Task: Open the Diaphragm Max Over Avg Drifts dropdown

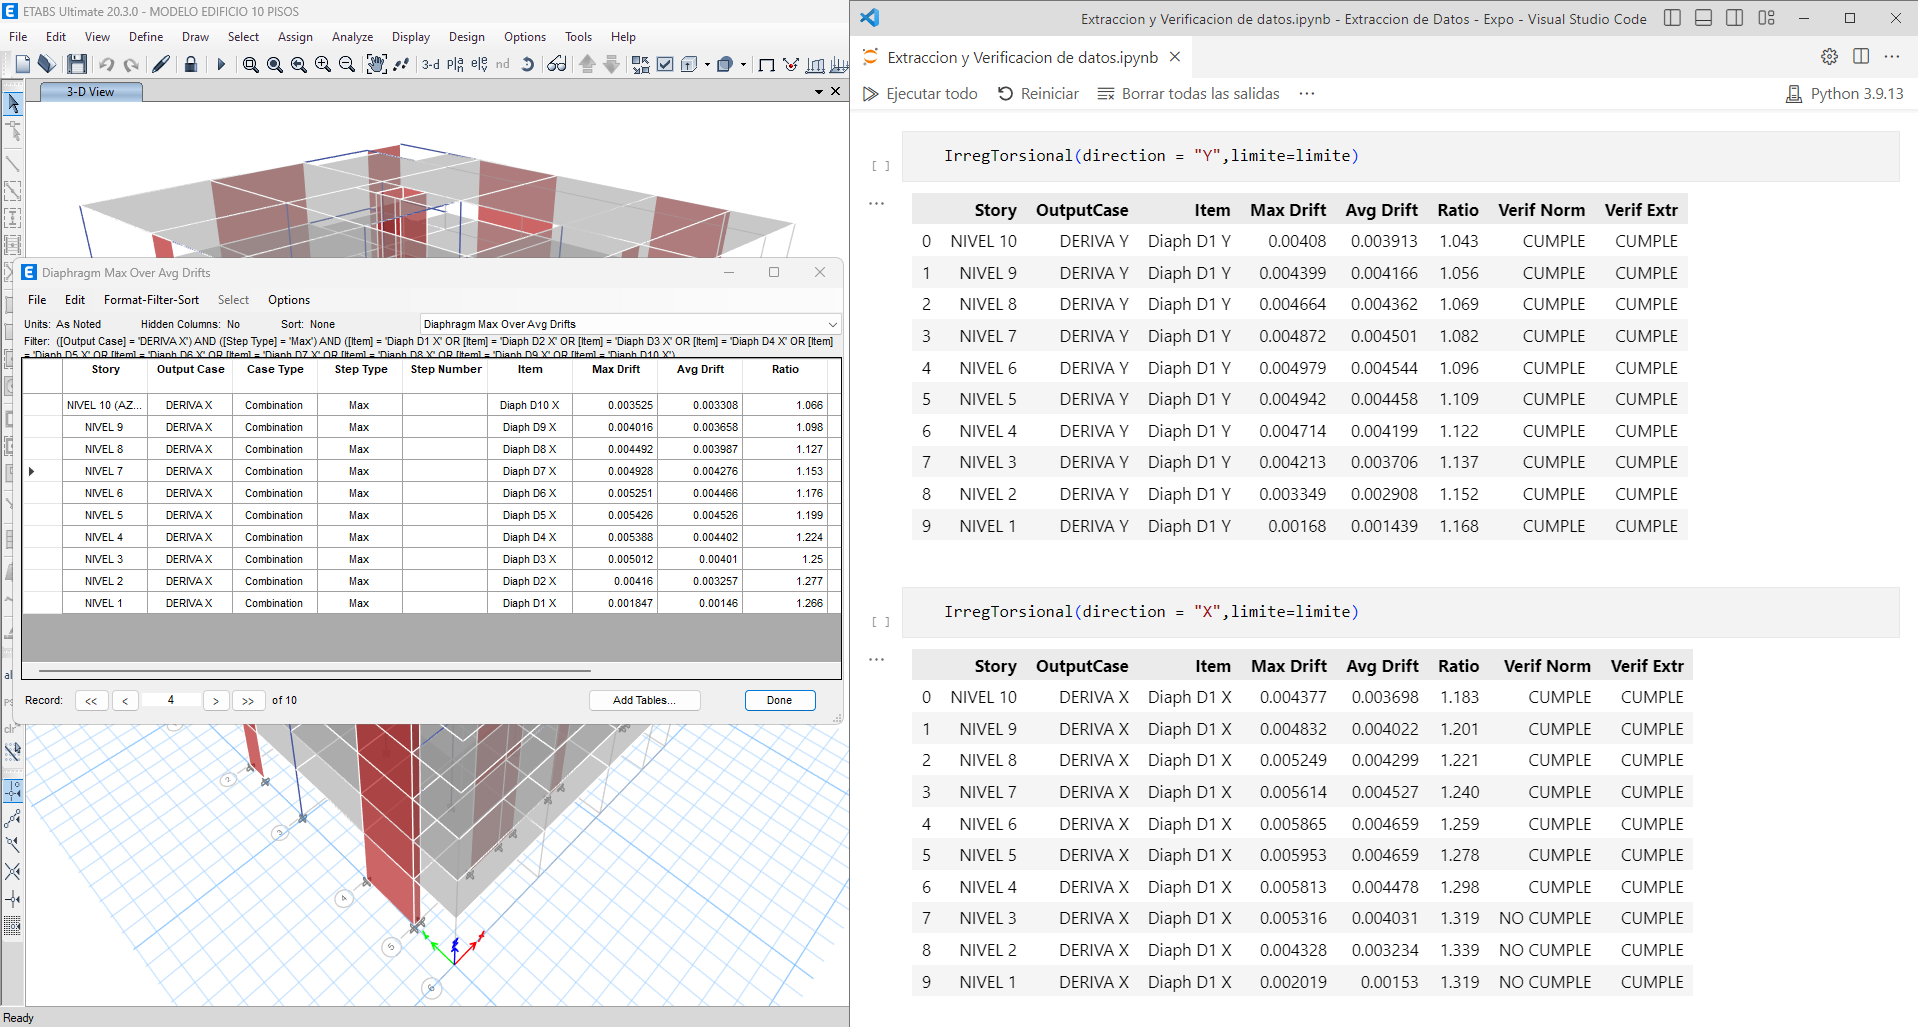Action: (x=832, y=324)
